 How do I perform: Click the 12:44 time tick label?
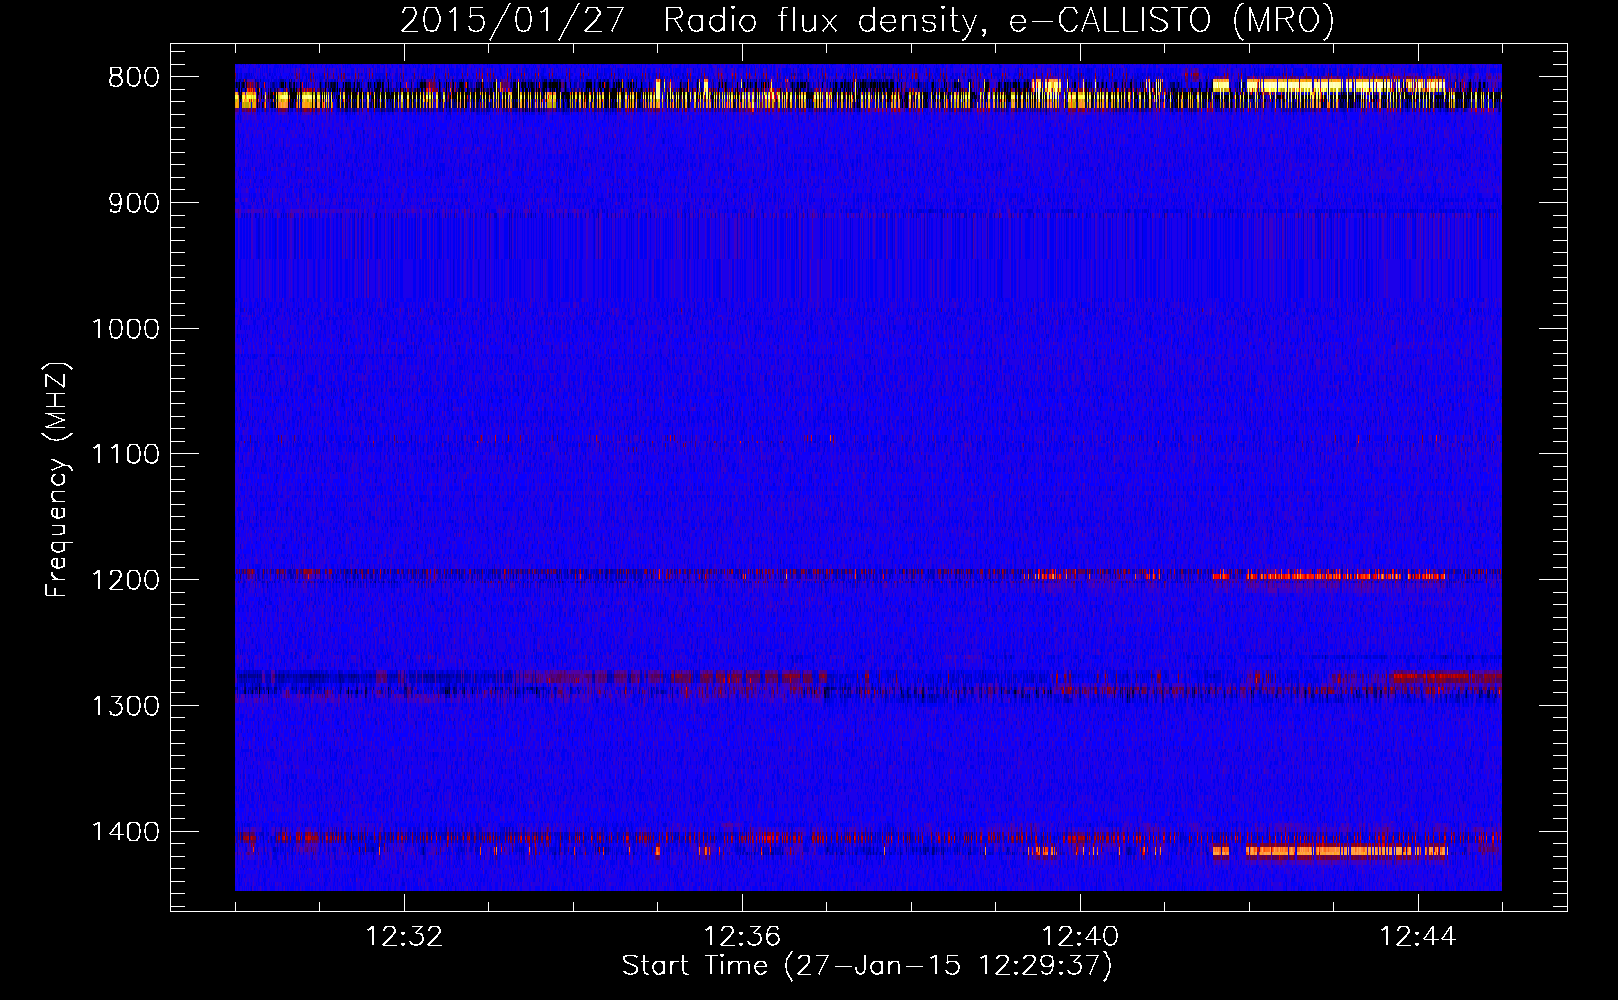pos(1418,937)
